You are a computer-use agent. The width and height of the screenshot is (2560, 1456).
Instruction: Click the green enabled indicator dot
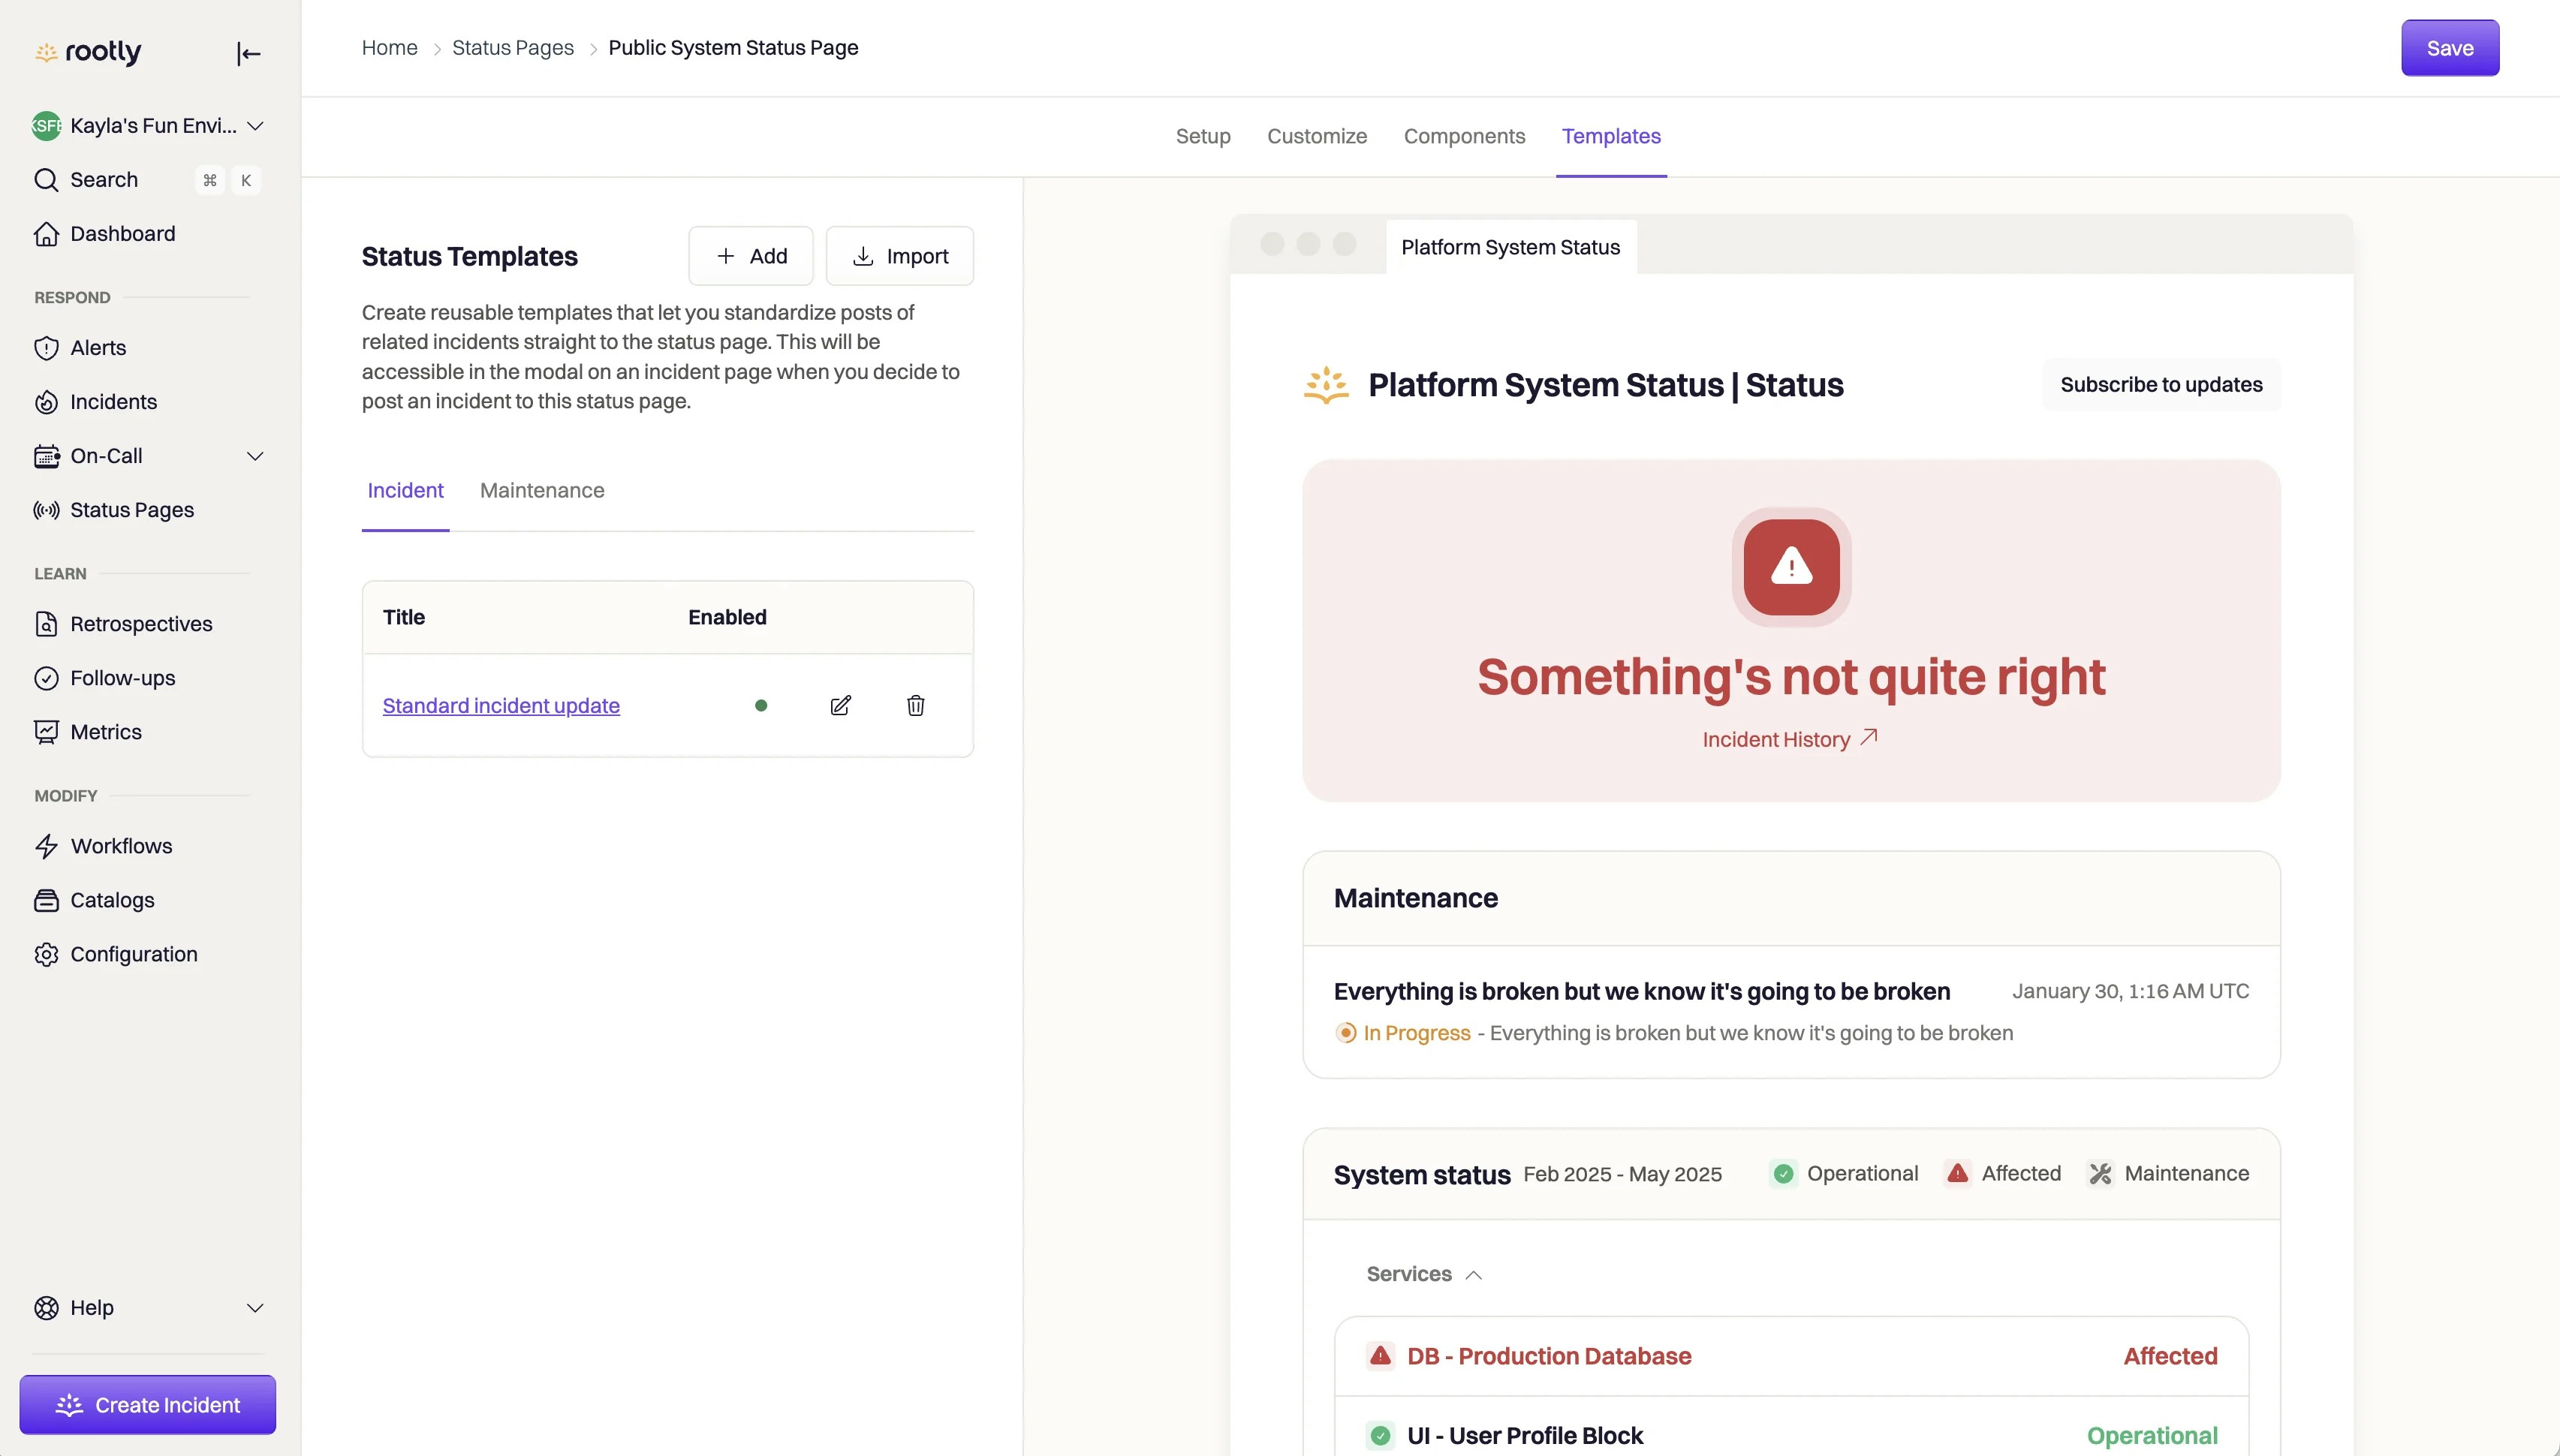click(761, 706)
